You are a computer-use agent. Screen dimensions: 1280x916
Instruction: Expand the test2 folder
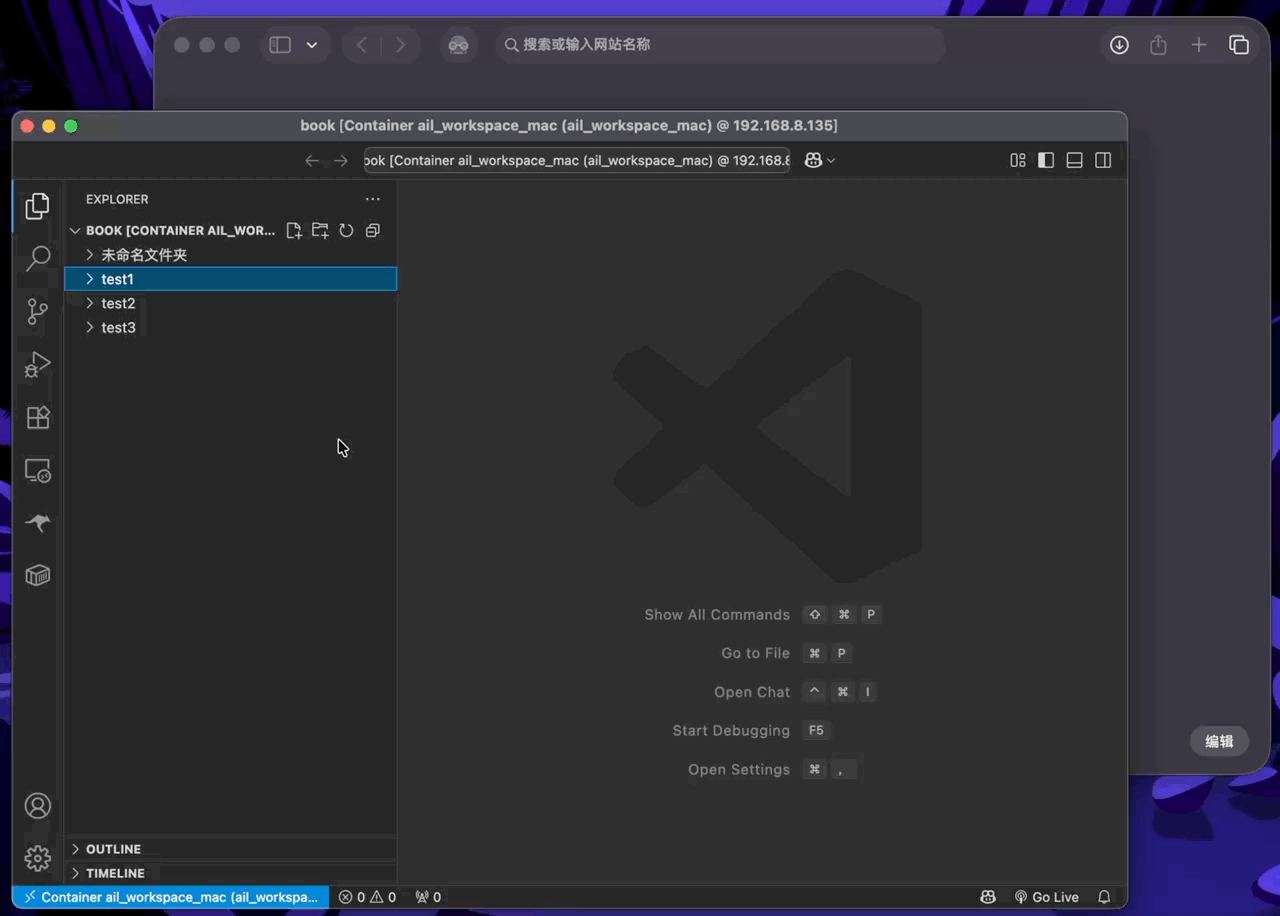[231, 303]
